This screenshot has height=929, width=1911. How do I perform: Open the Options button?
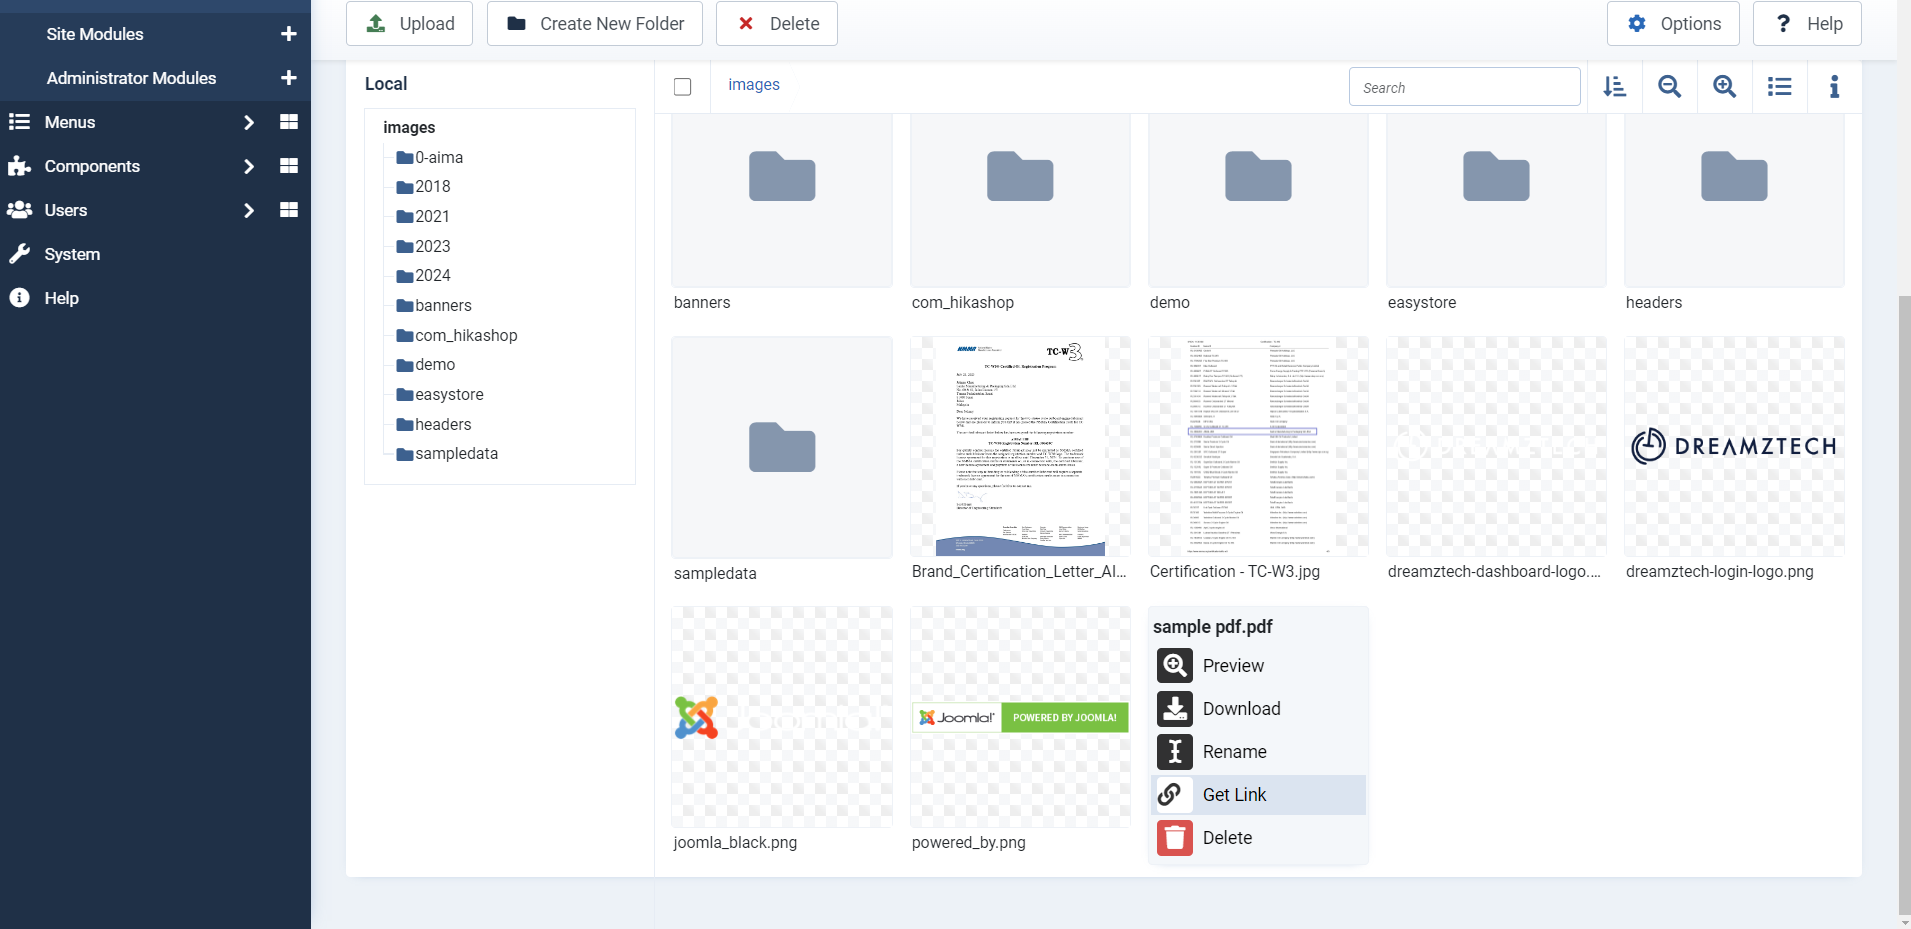(1673, 23)
